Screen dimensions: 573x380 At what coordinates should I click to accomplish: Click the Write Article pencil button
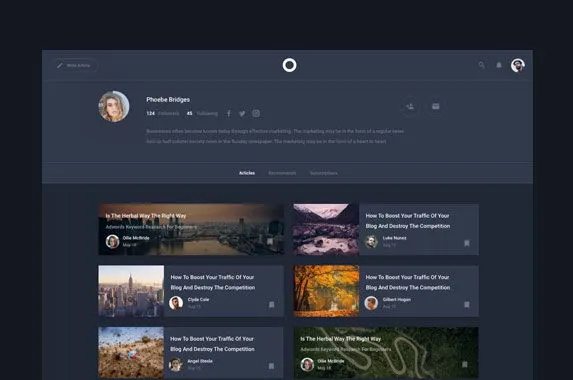coord(75,65)
